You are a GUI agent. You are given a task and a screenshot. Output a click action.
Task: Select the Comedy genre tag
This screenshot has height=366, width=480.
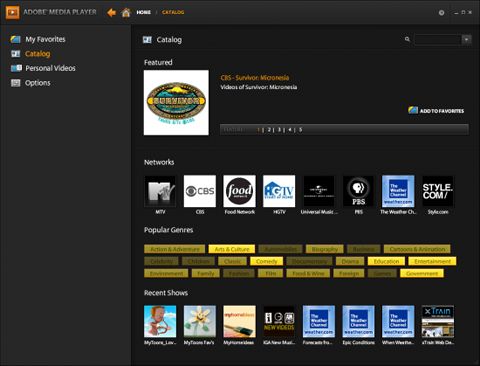[266, 261]
